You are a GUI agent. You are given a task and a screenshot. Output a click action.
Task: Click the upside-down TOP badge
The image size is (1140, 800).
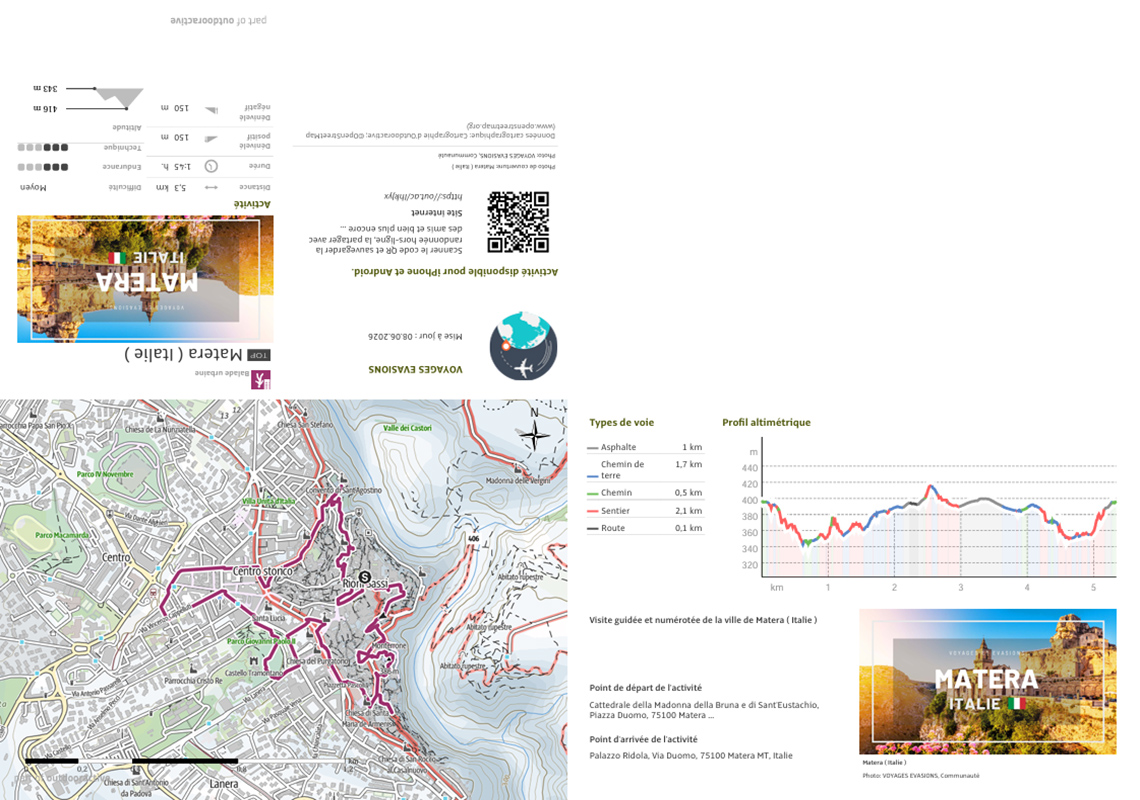click(x=259, y=355)
